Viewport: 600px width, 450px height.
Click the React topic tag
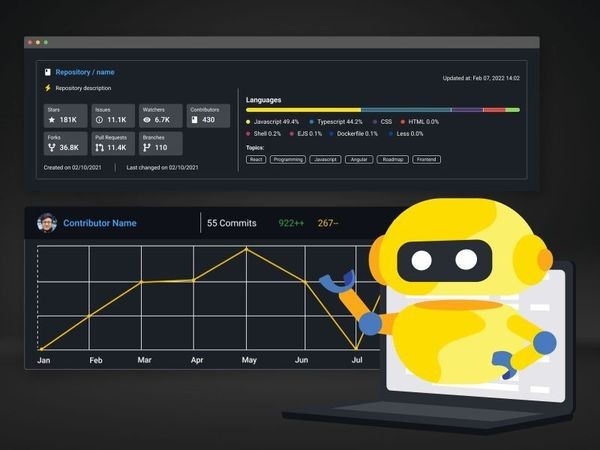256,159
